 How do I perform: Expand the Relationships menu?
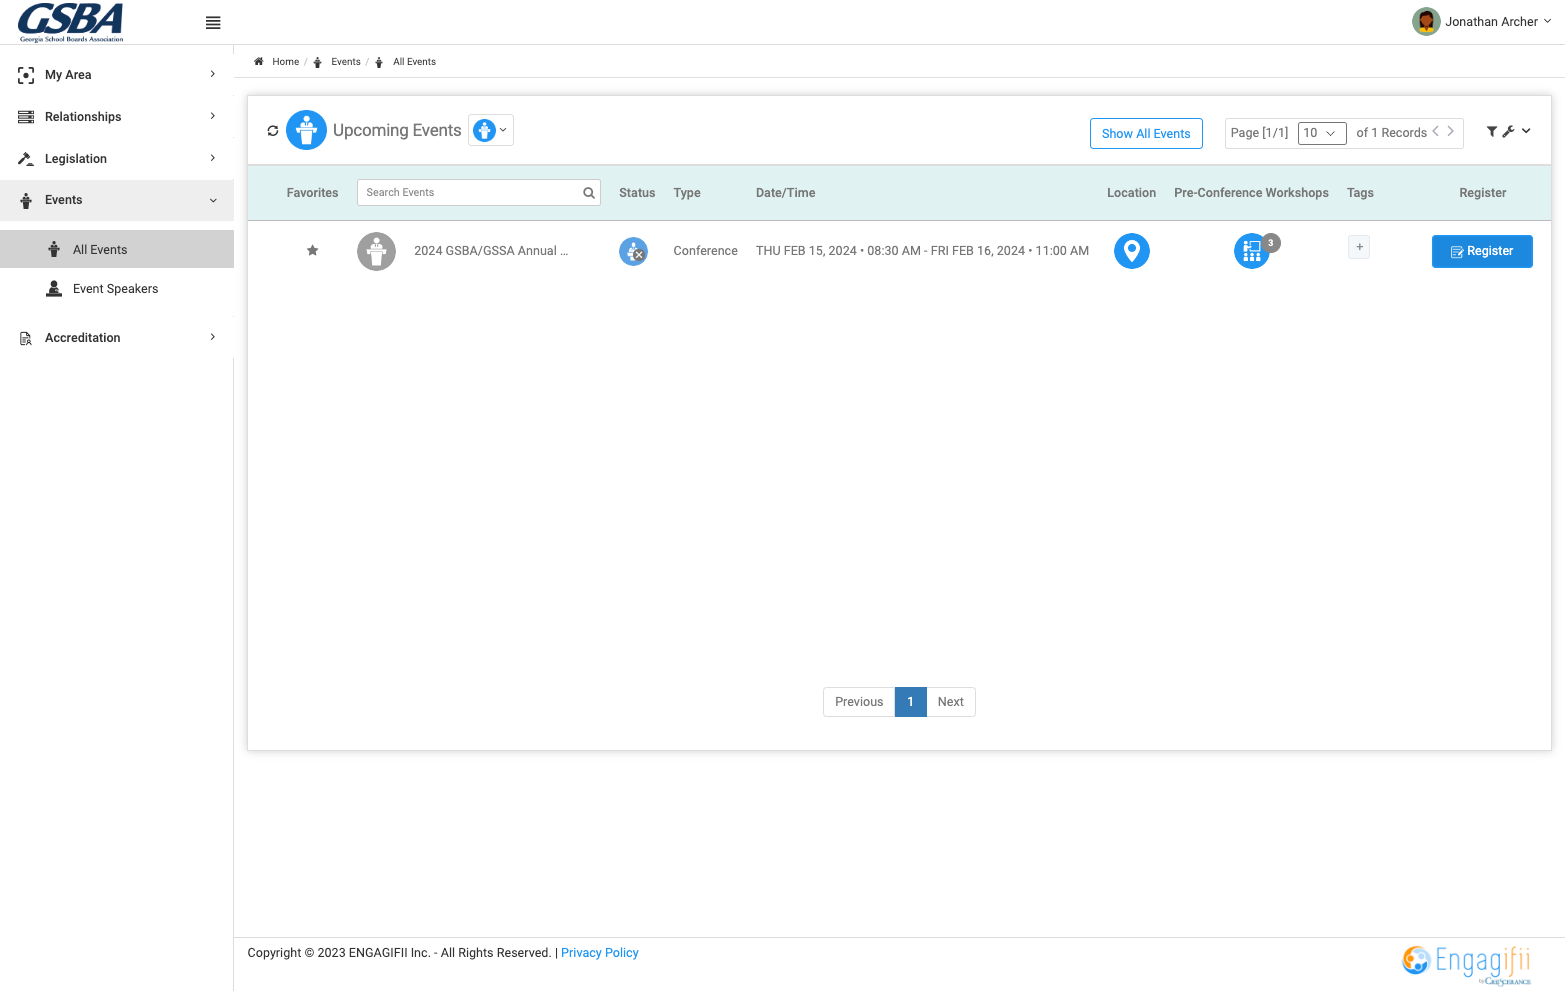117,117
